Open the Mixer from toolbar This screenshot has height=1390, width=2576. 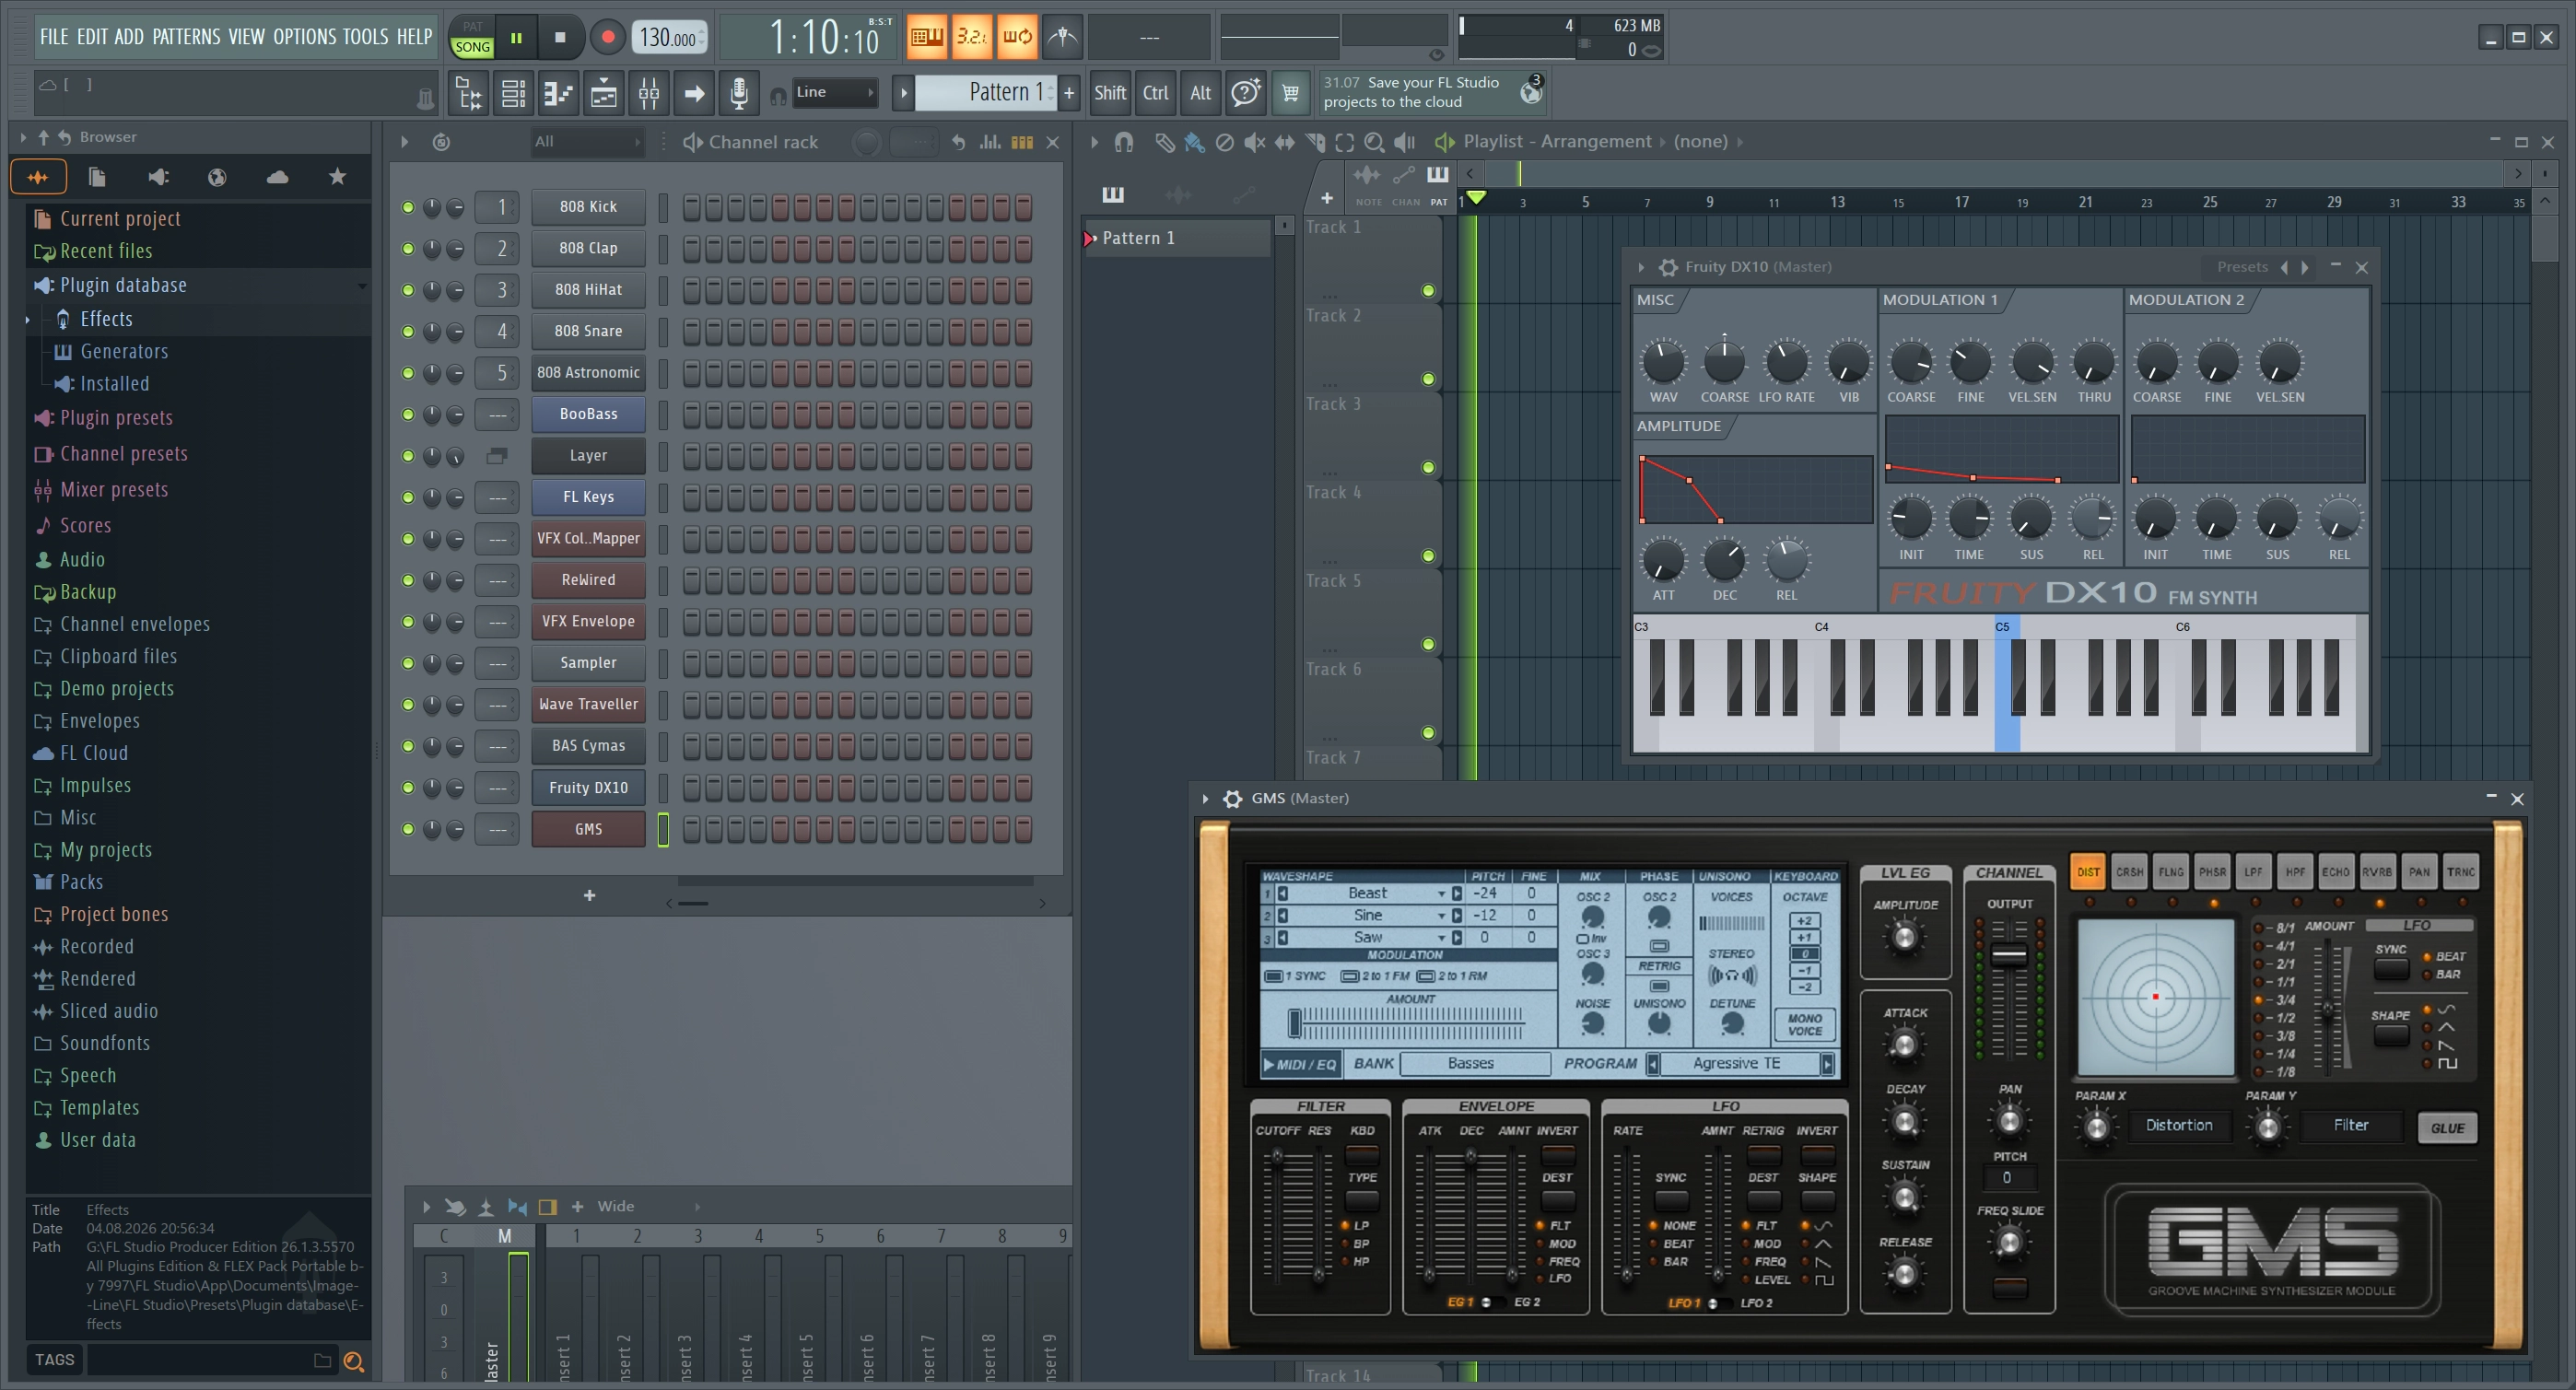(x=648, y=93)
